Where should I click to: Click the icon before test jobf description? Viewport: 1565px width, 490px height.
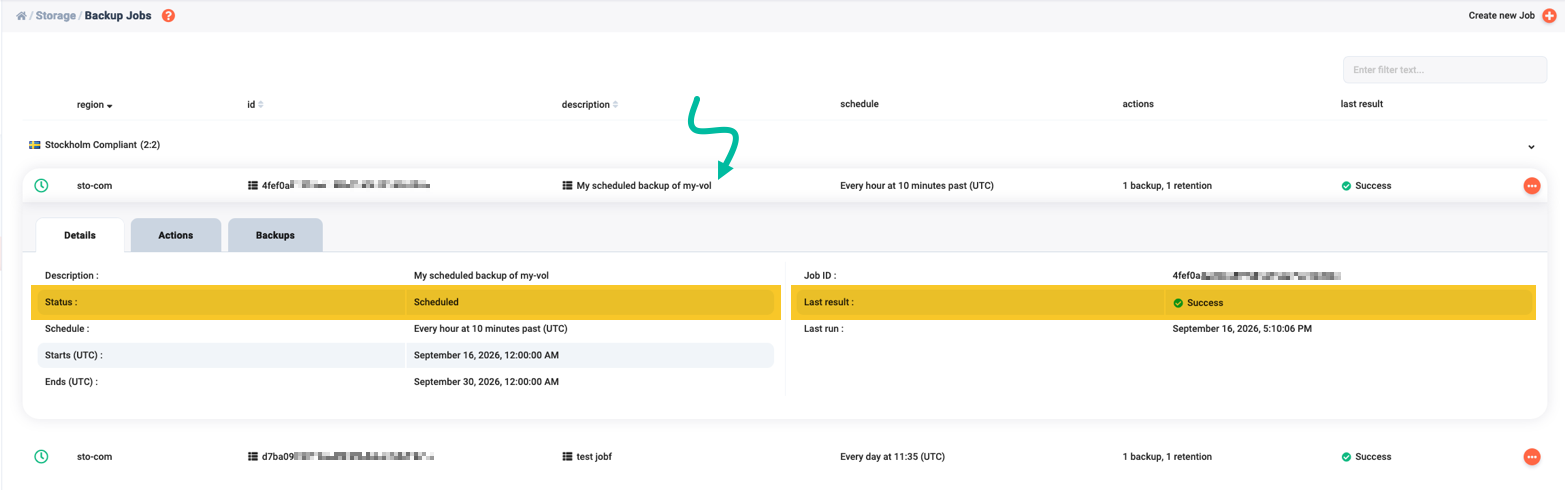567,457
